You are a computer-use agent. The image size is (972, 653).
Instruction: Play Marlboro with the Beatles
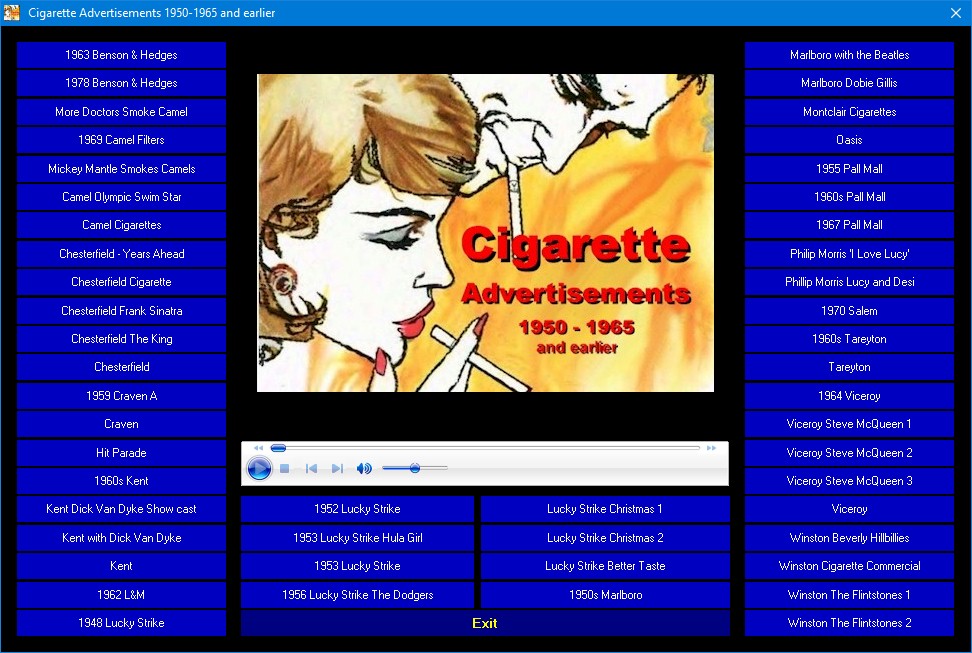[x=849, y=55]
